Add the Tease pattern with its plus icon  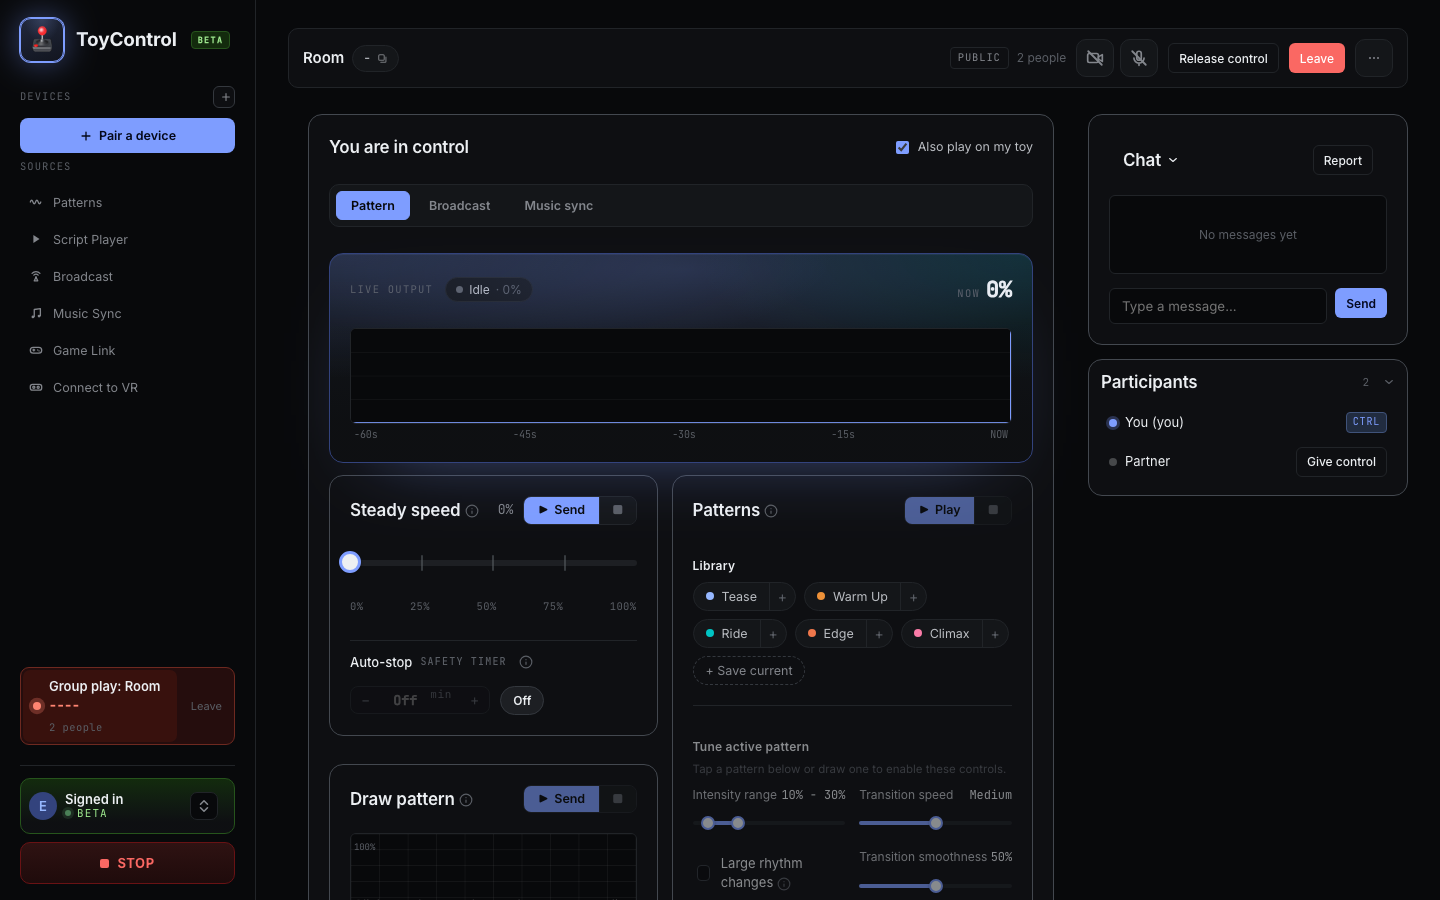(782, 597)
